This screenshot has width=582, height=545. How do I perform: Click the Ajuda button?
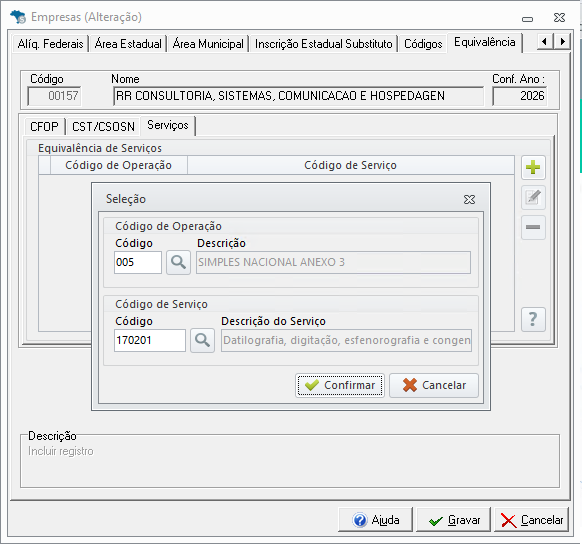(375, 520)
